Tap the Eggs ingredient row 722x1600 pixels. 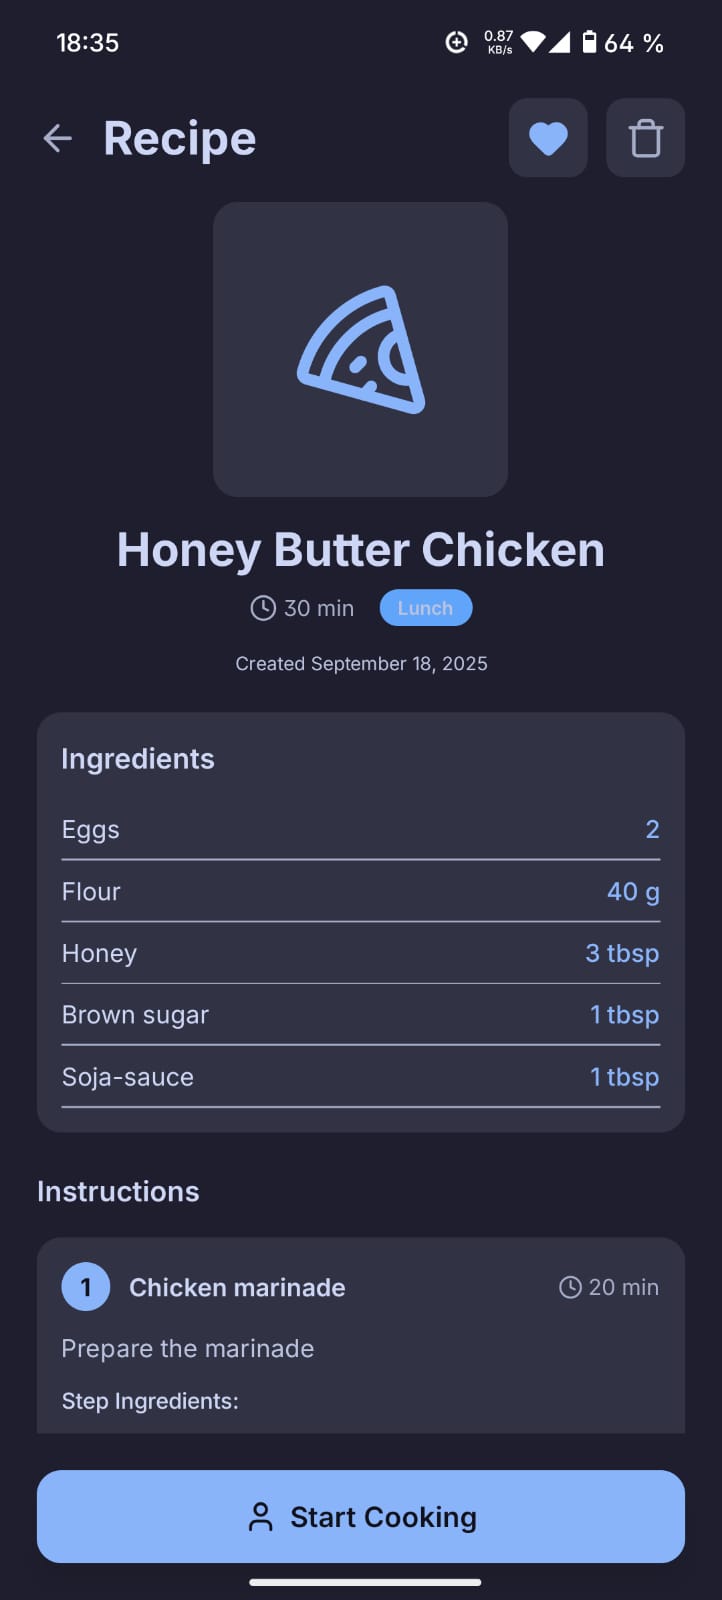click(x=360, y=830)
